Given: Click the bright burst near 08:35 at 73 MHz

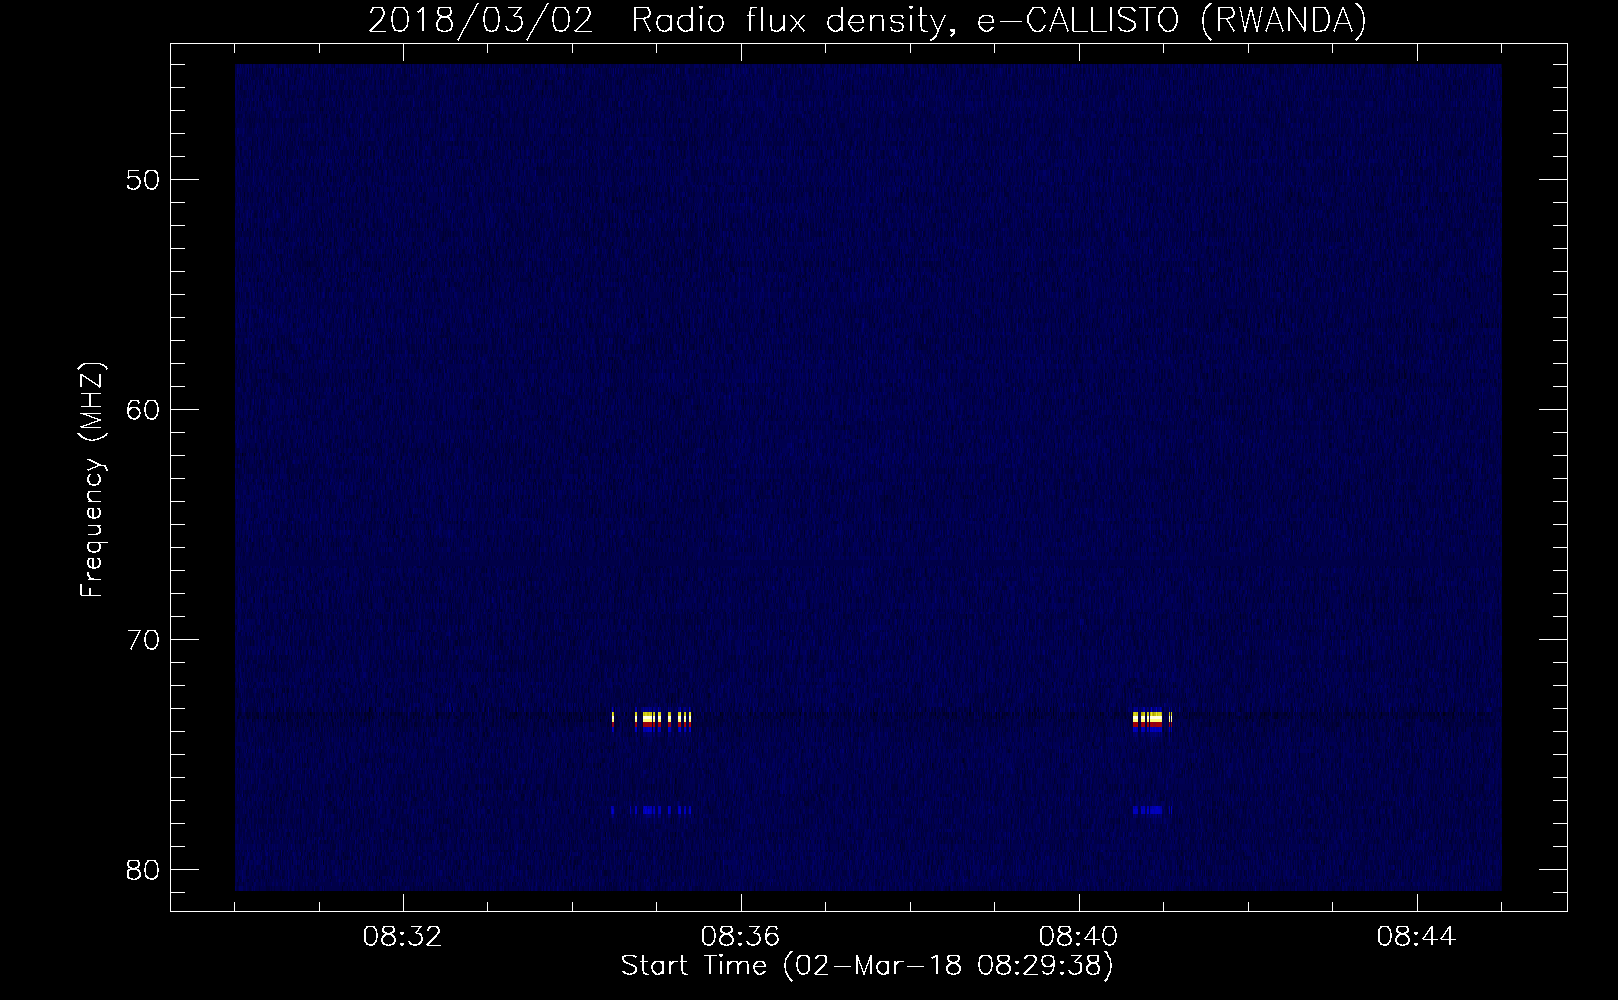Looking at the screenshot, I should point(652,720).
